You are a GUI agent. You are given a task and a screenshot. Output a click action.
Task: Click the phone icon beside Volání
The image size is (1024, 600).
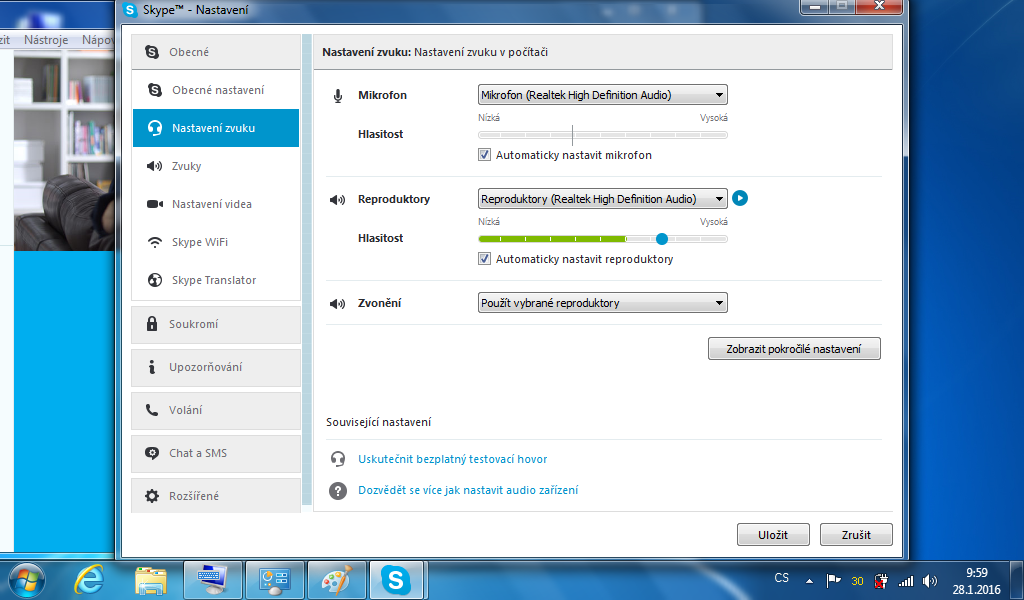pos(152,410)
